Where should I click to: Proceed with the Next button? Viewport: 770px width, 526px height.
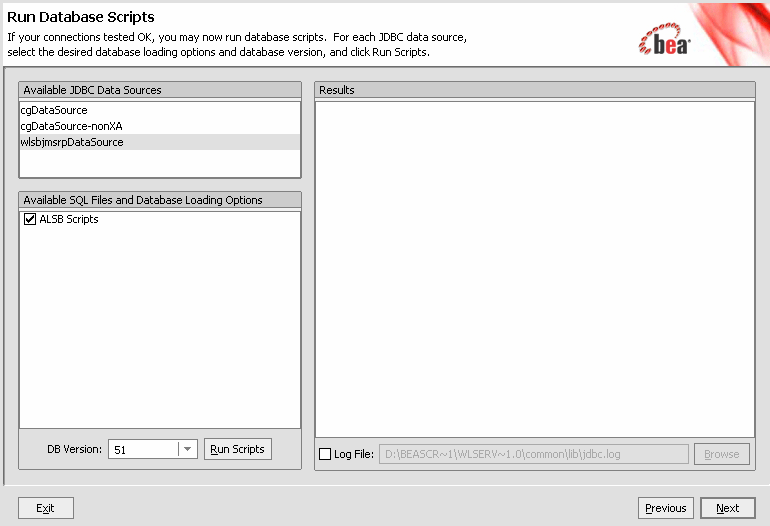(x=728, y=508)
